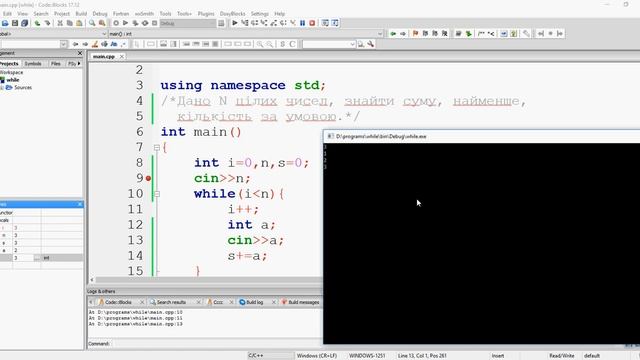Click the while.exe console window title bar
Viewport: 640px width, 360px height.
[482, 136]
